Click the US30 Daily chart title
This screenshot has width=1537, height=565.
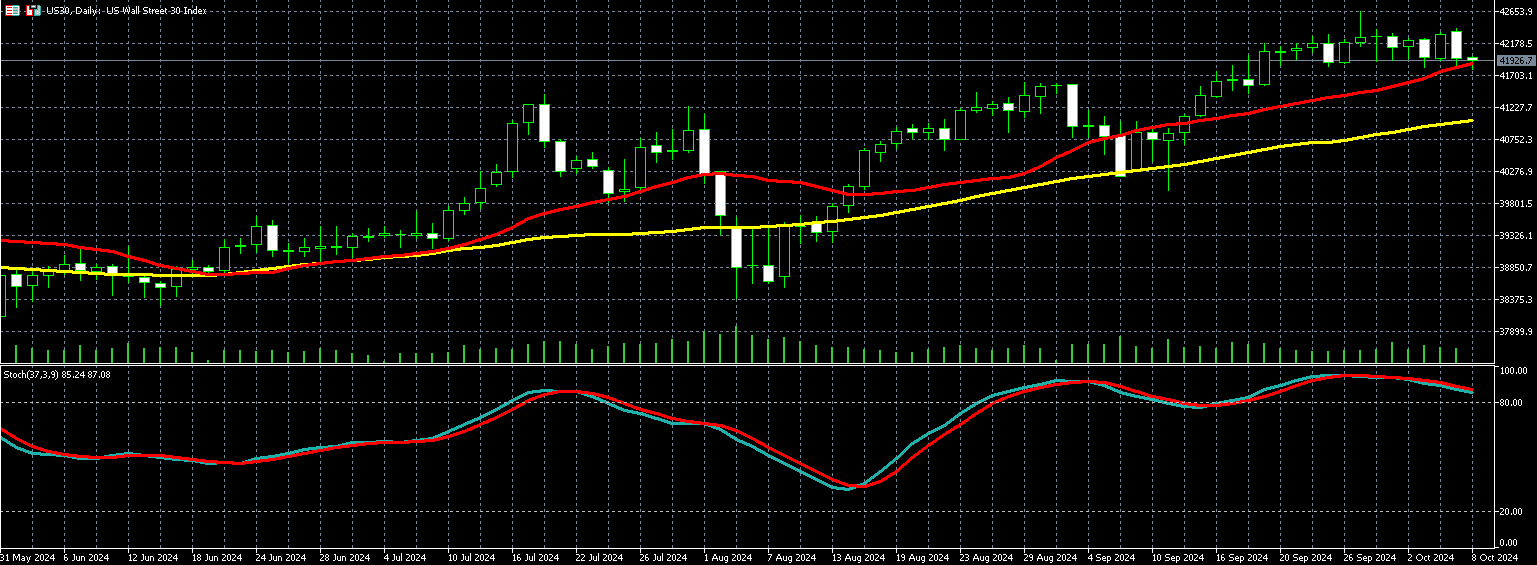pyautogui.click(x=125, y=10)
